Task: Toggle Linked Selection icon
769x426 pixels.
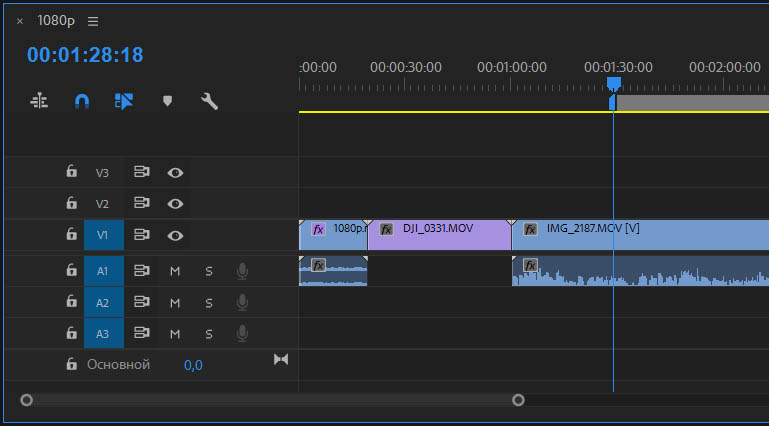Action: click(x=124, y=101)
